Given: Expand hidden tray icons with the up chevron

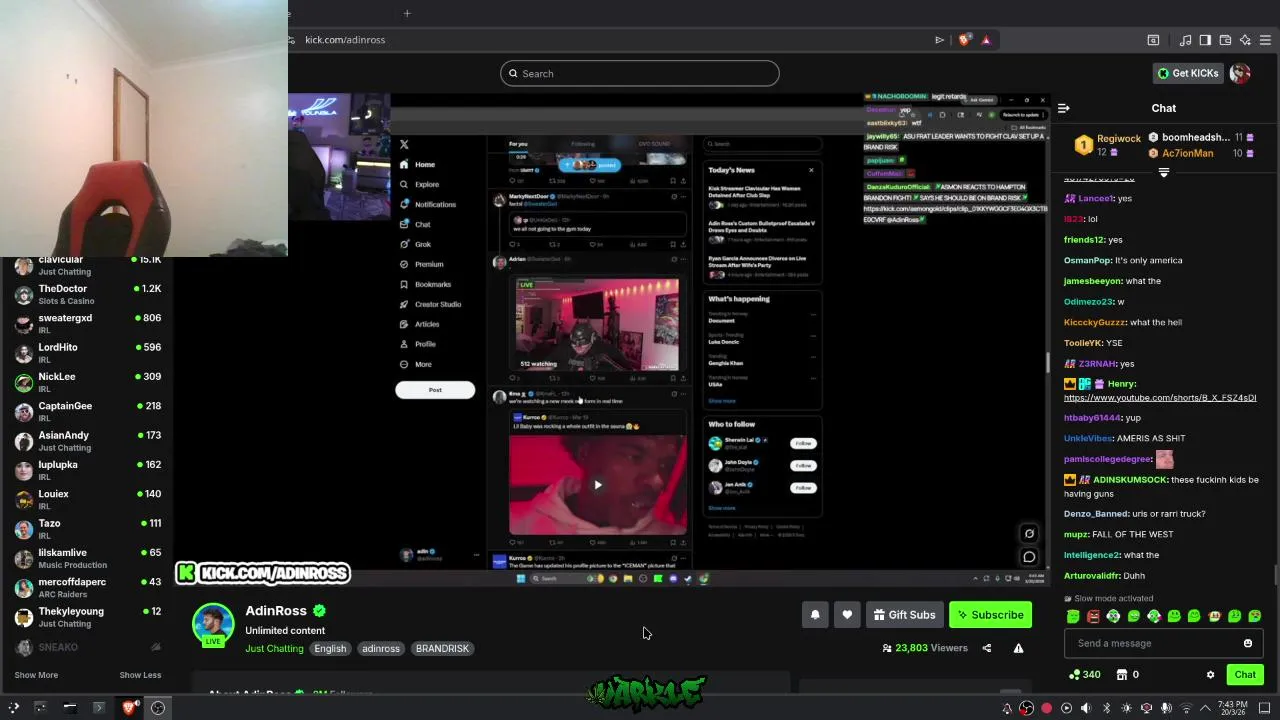Looking at the screenshot, I should (1205, 708).
